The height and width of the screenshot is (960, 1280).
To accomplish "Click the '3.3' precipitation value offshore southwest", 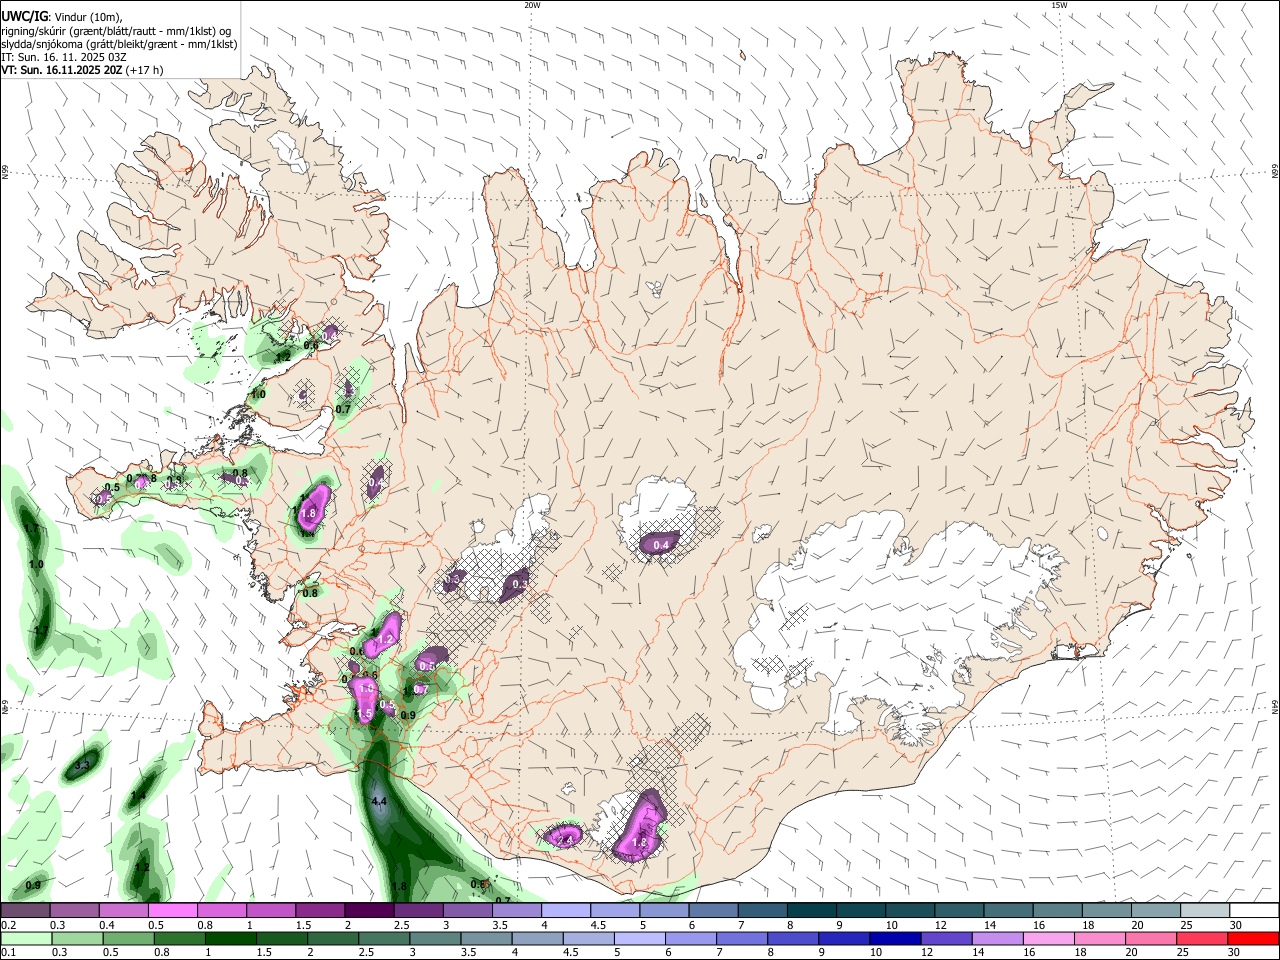I will coord(83,765).
